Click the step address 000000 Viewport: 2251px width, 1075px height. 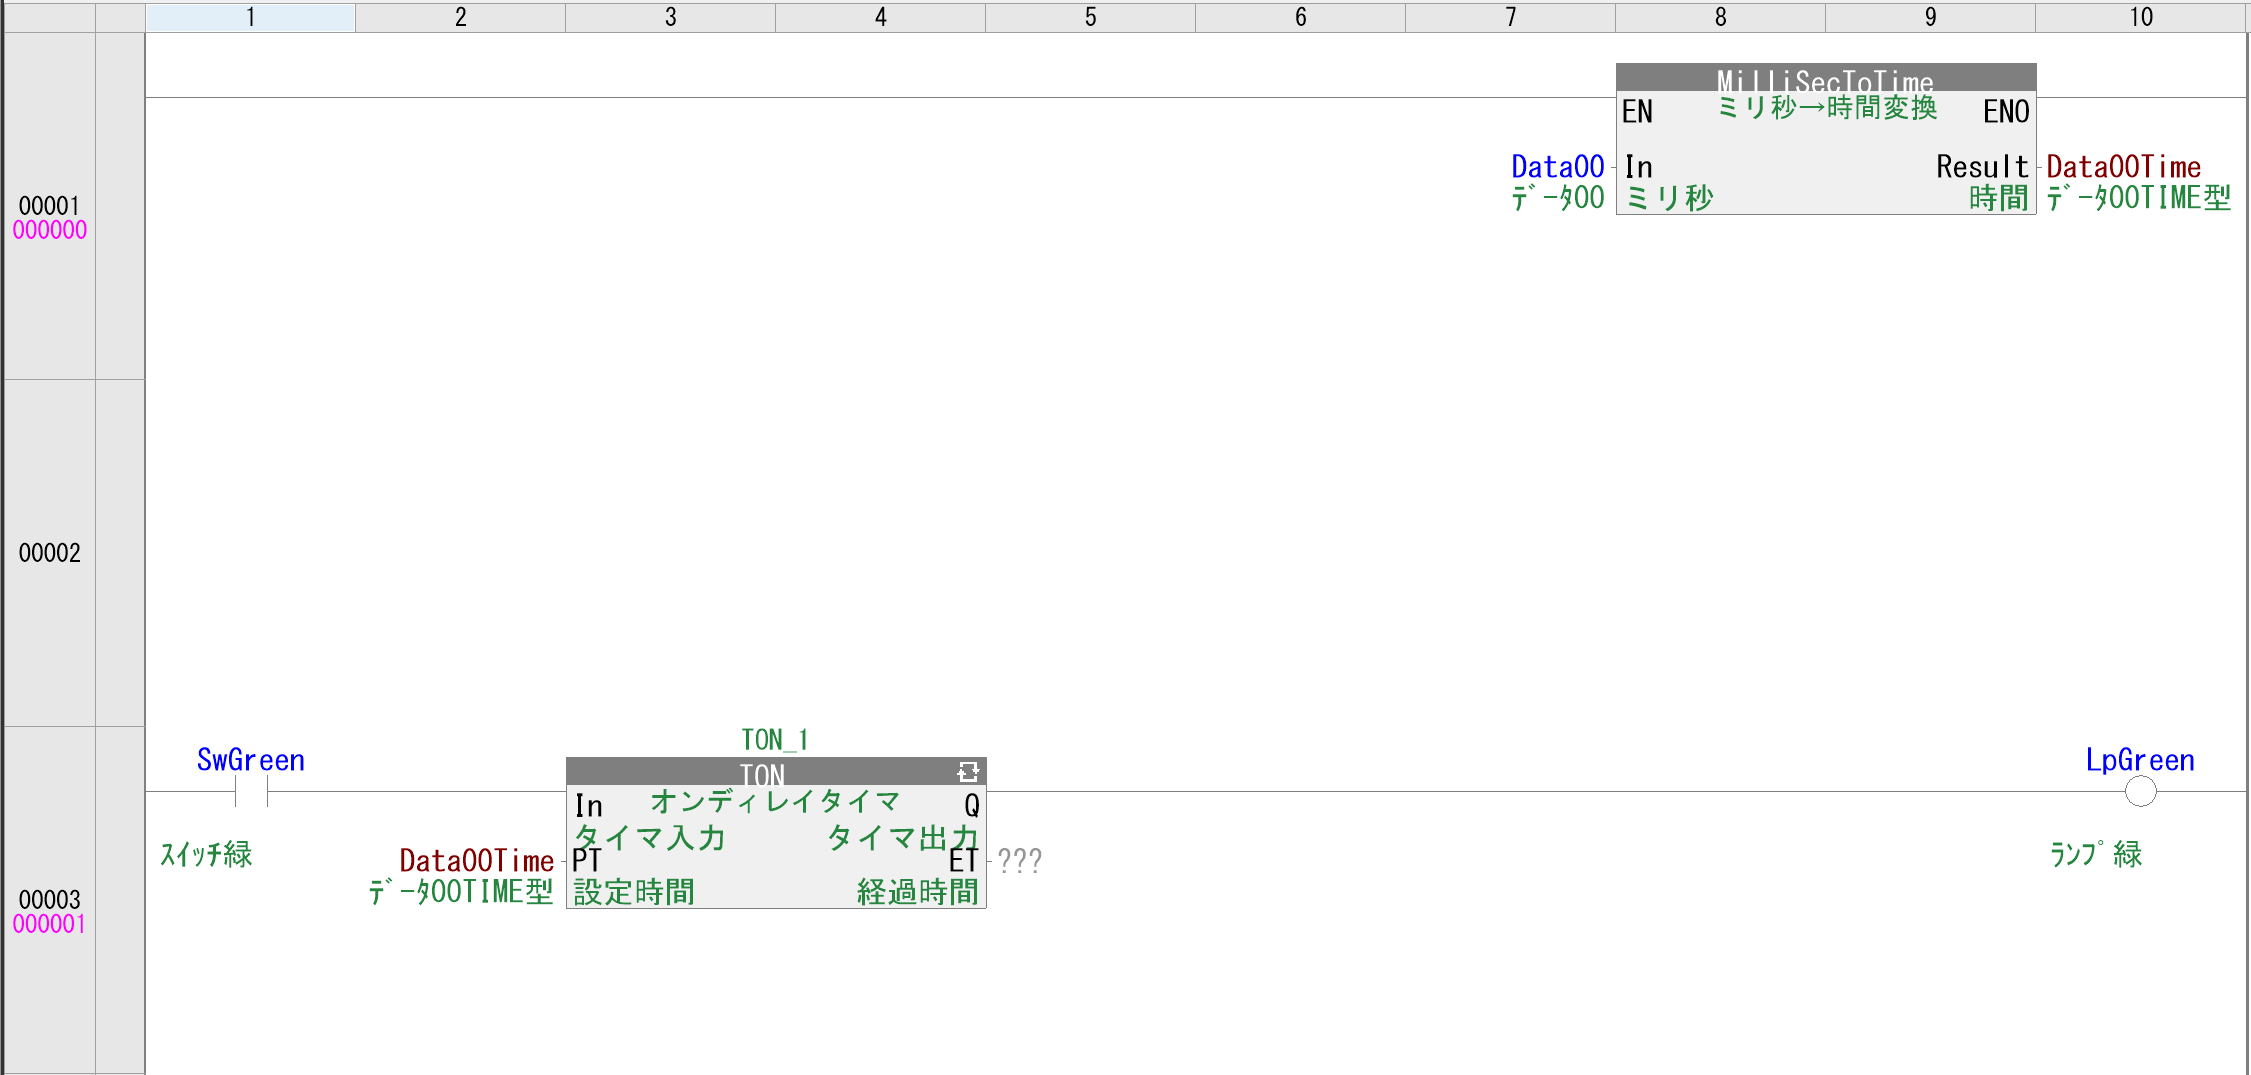point(49,230)
